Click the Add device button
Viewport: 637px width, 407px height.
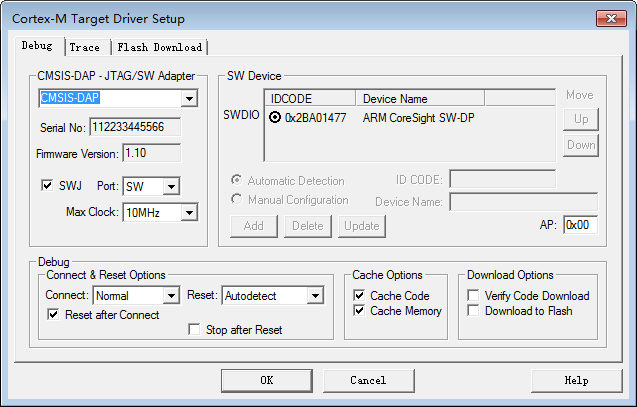pos(254,226)
